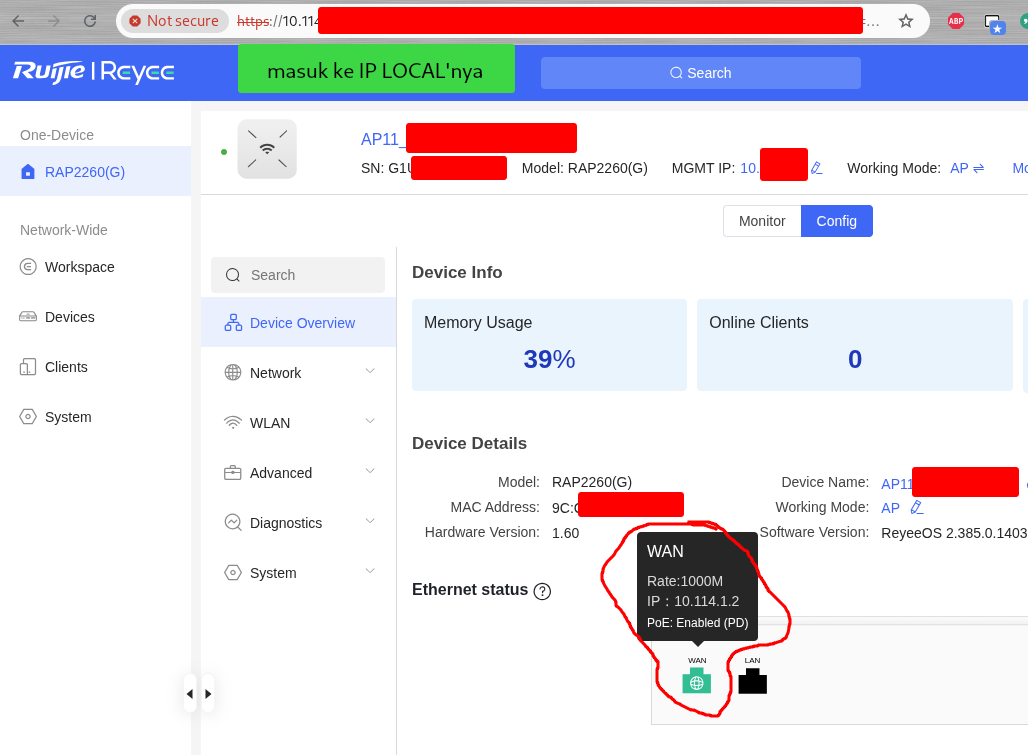Open Workspace in Network-Wide section

point(79,267)
